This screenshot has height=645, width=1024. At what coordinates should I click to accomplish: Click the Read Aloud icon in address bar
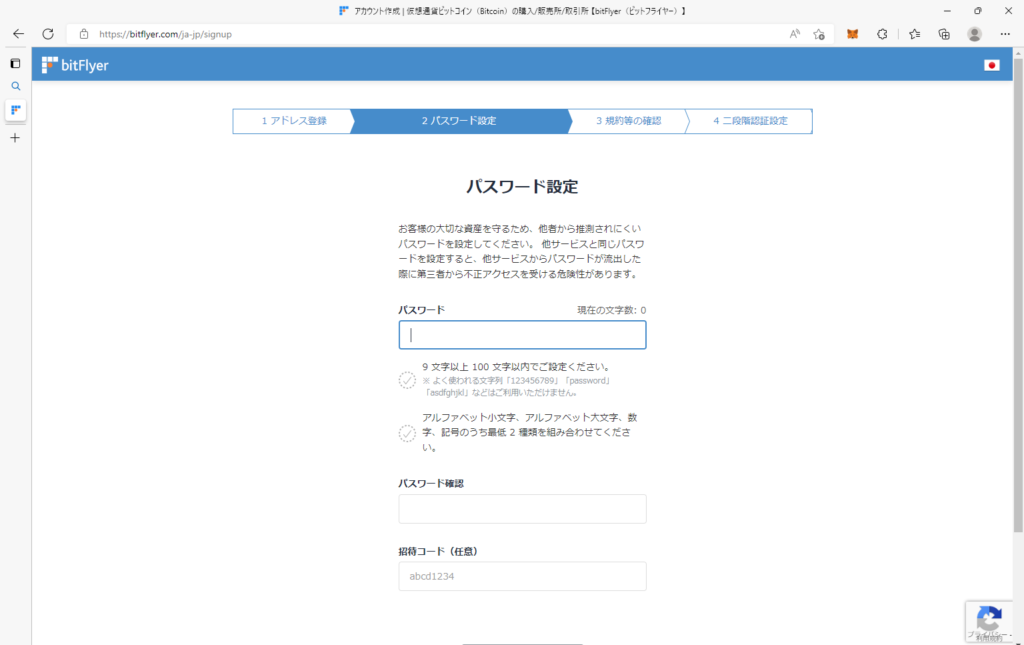click(794, 33)
